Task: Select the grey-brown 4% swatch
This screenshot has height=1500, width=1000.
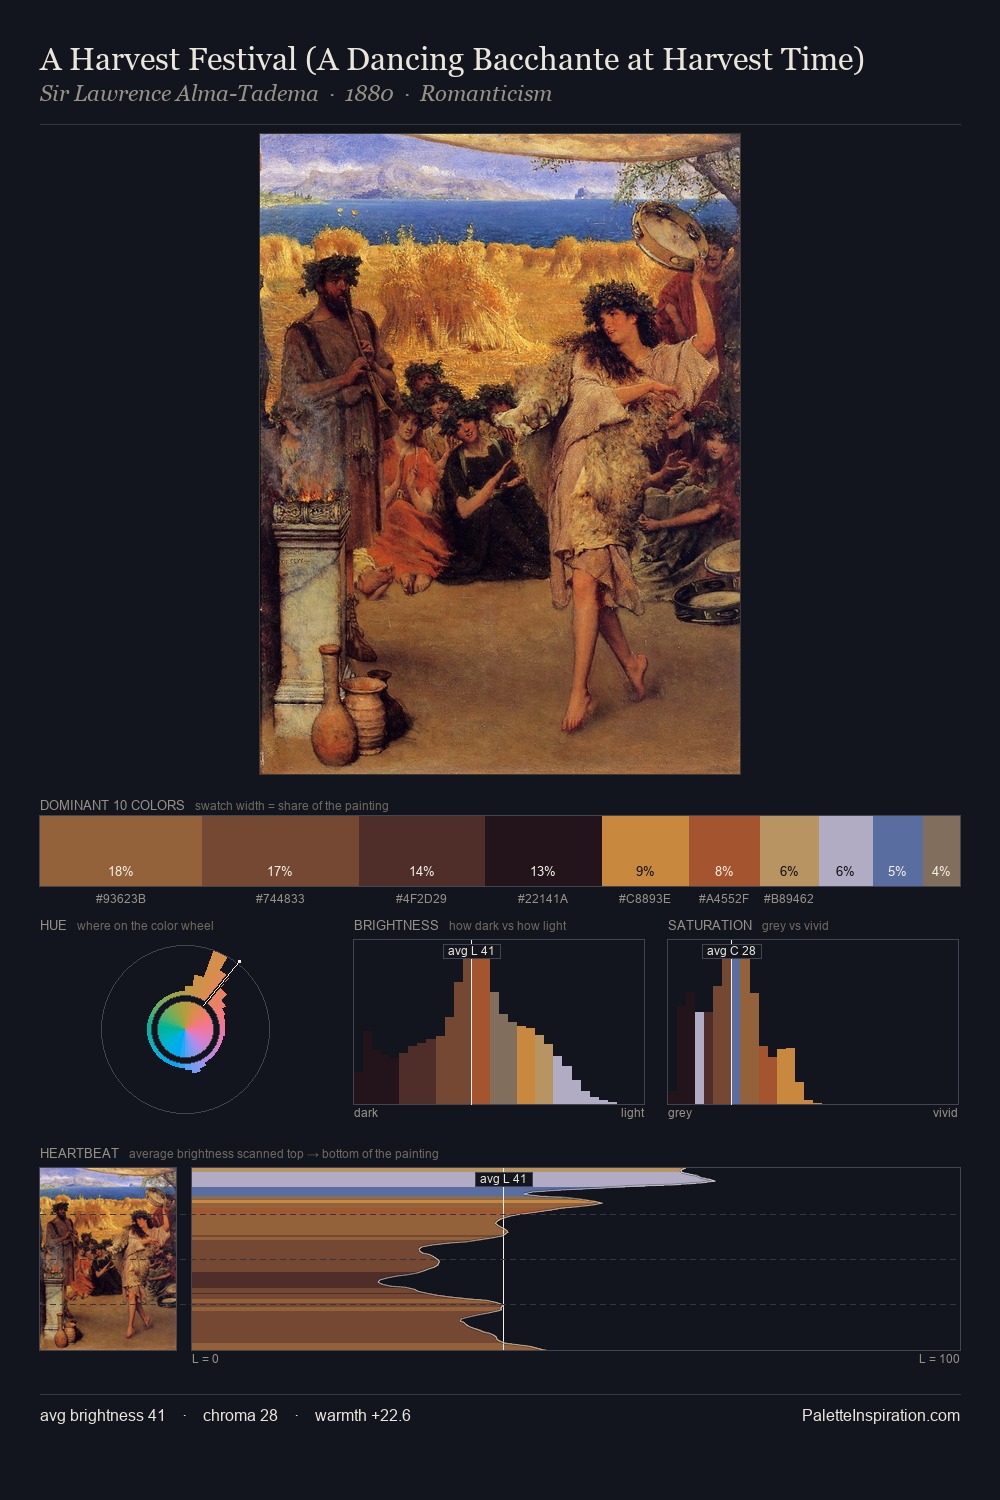Action: [941, 851]
